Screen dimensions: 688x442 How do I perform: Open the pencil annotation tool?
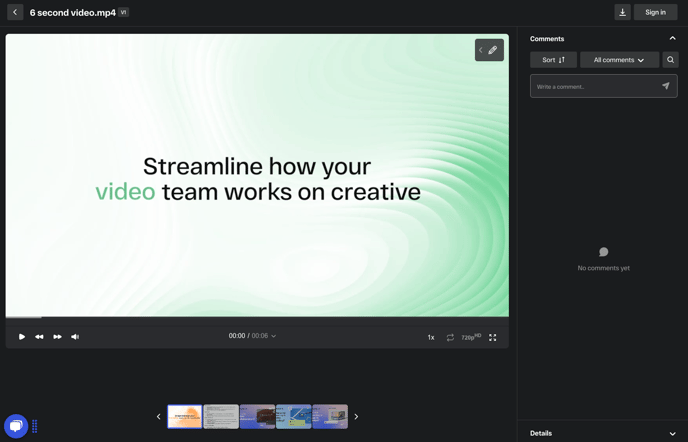(x=493, y=50)
